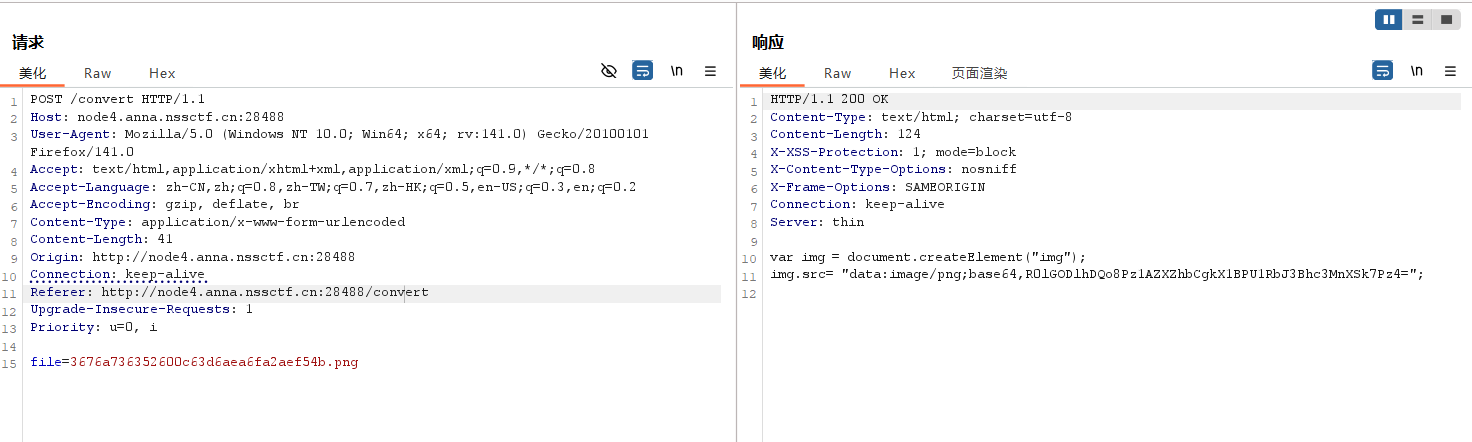Click response Content-Type text/html charset line
This screenshot has width=1472, height=442.
tap(921, 117)
